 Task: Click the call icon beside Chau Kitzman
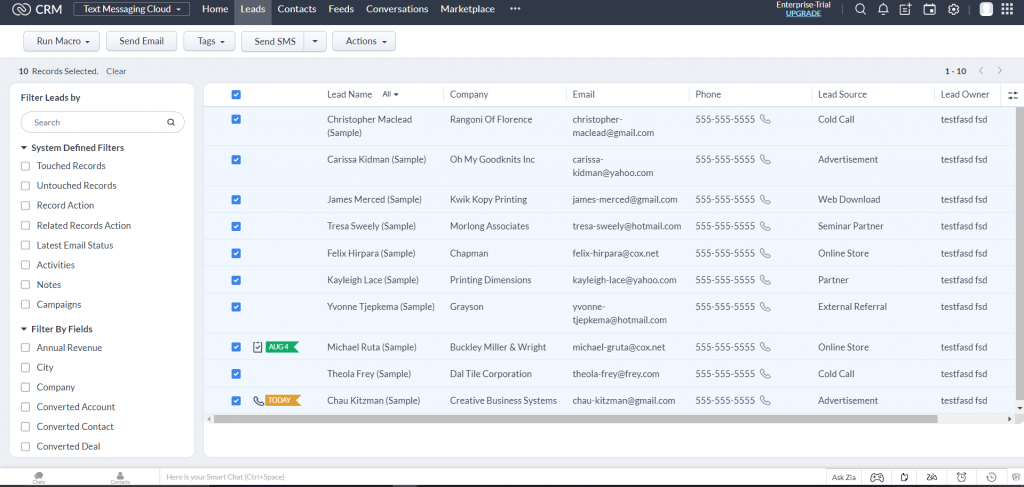point(259,401)
